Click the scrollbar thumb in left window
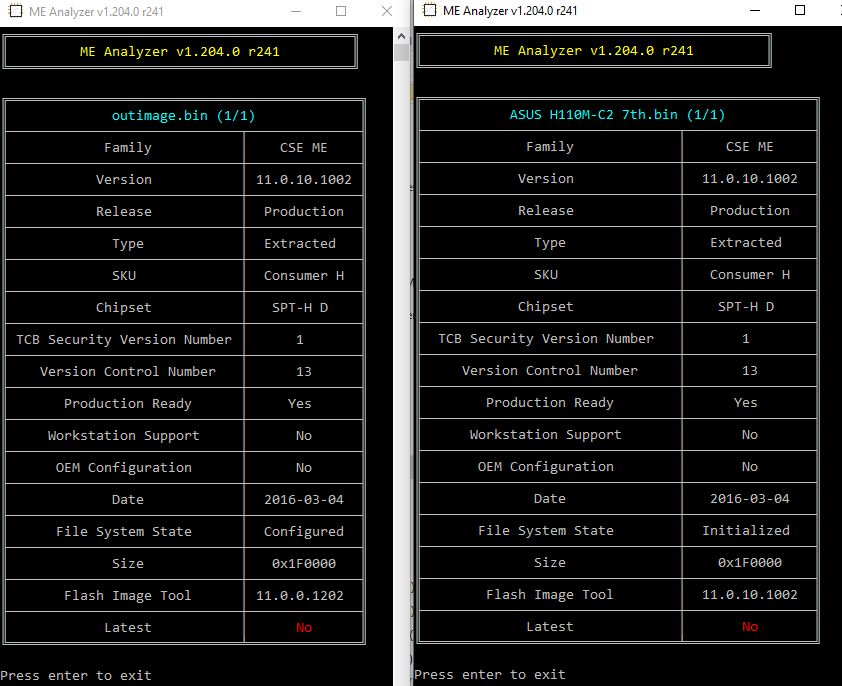Viewport: 842px width, 686px height. (401, 53)
